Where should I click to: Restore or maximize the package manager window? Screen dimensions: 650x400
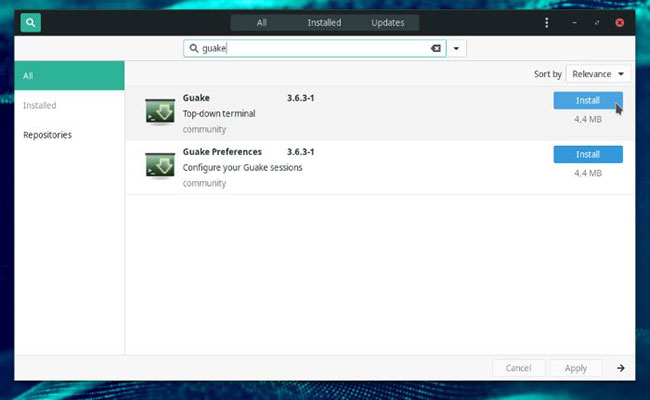pos(597,23)
